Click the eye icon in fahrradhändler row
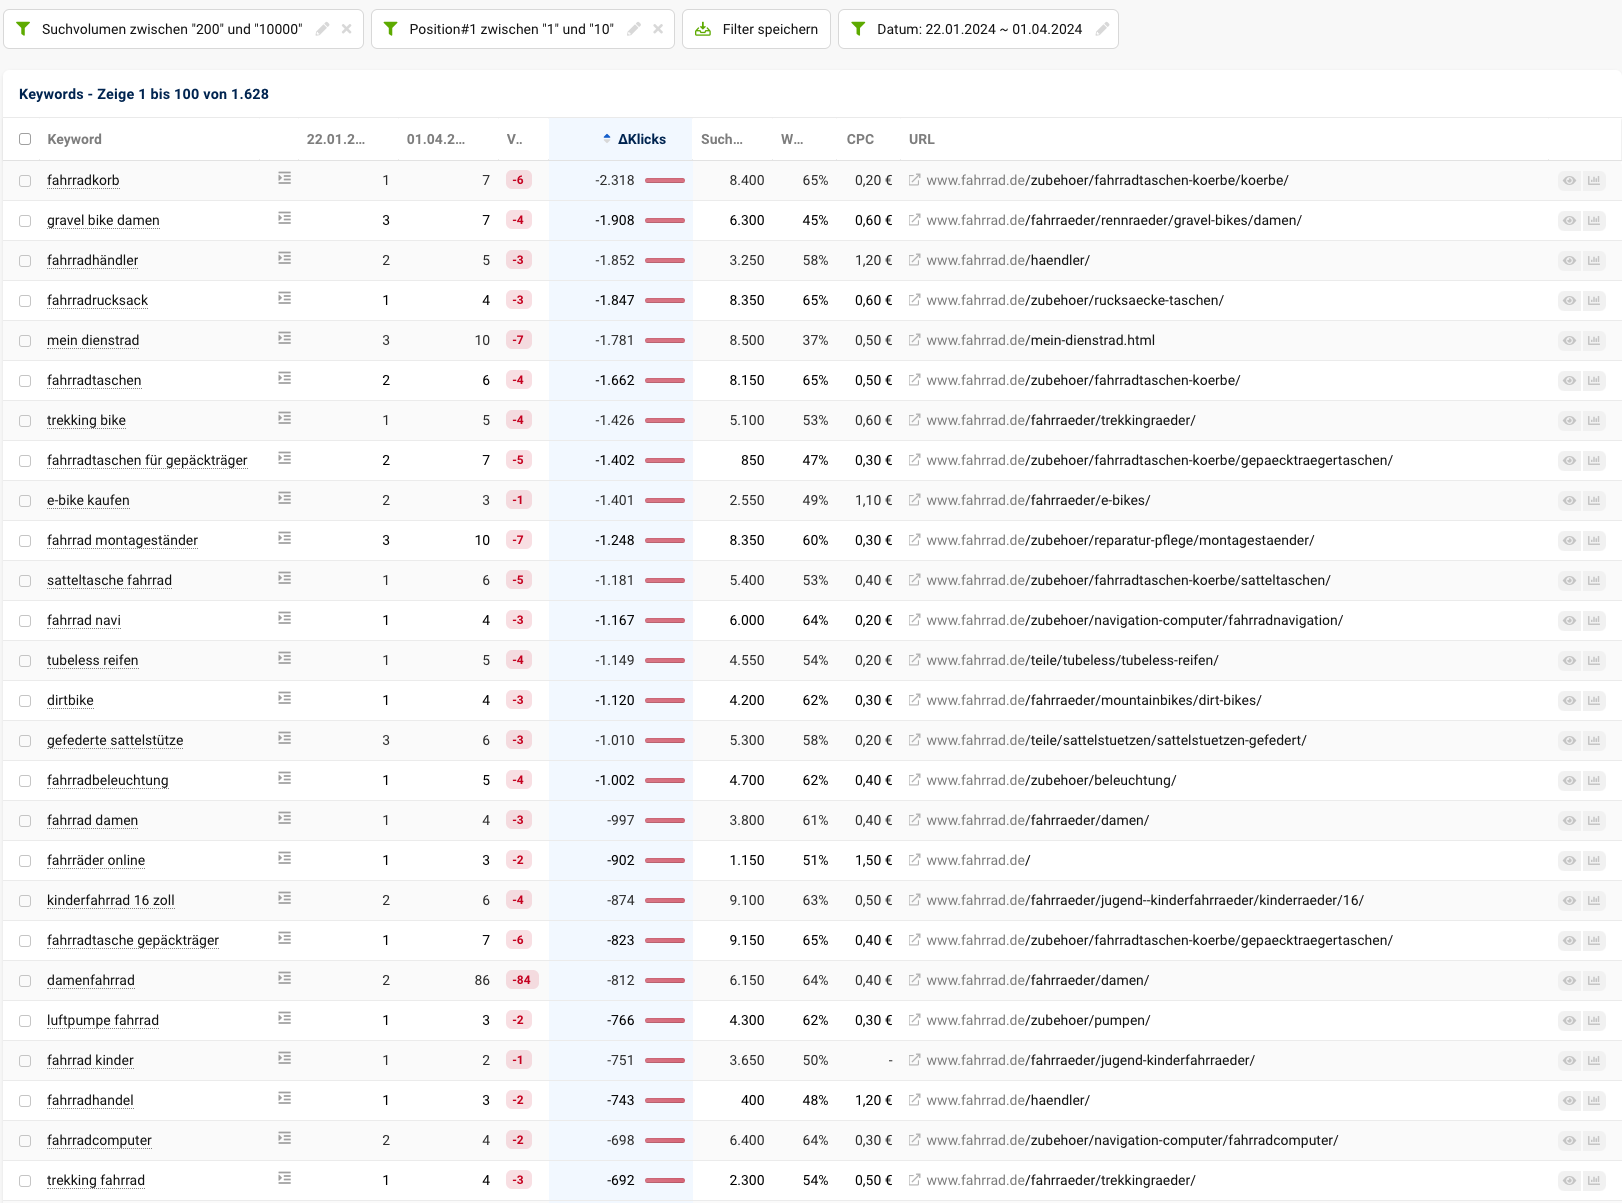Viewport: 1622px width, 1203px height. [1569, 261]
